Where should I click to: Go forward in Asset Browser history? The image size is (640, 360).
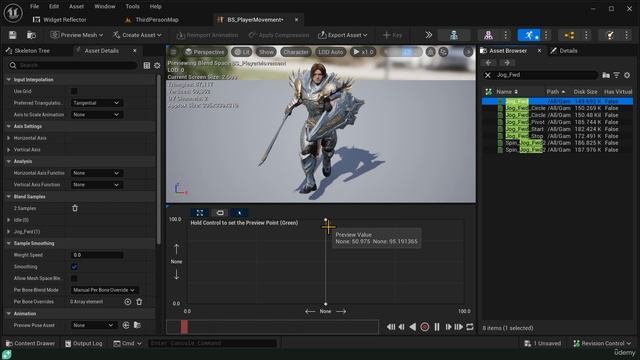point(507,63)
